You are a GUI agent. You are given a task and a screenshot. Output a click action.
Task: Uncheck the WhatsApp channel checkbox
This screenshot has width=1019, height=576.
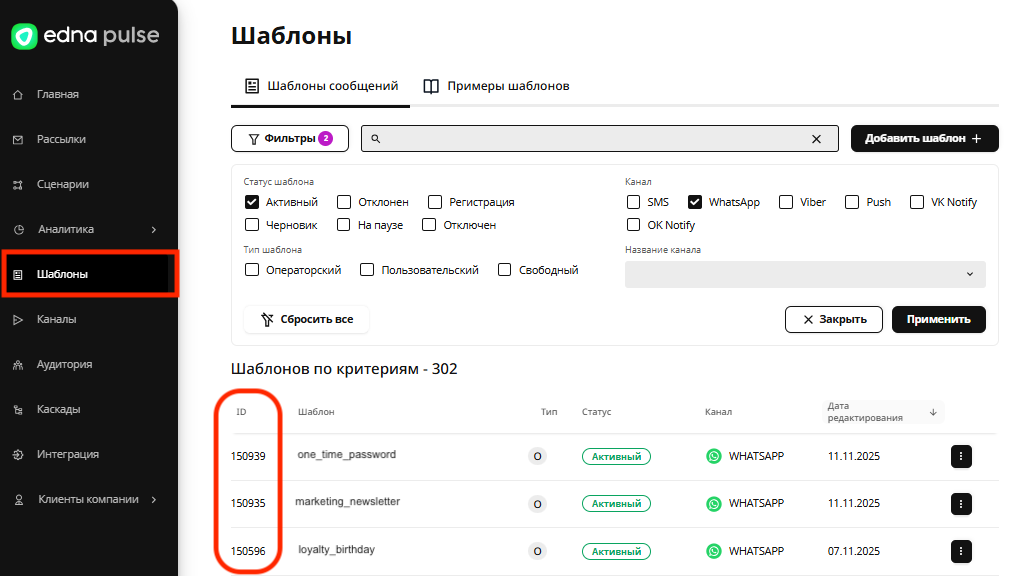(x=695, y=202)
